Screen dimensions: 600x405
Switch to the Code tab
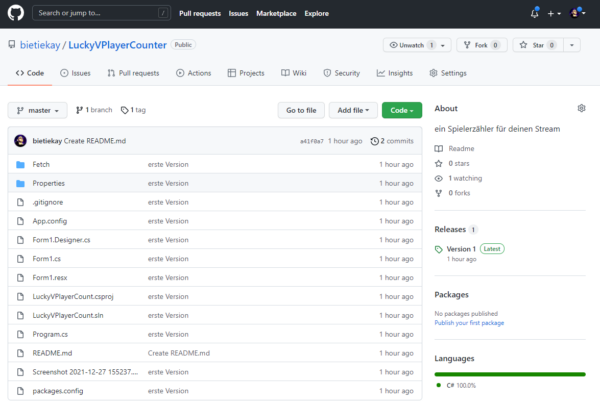[30, 73]
